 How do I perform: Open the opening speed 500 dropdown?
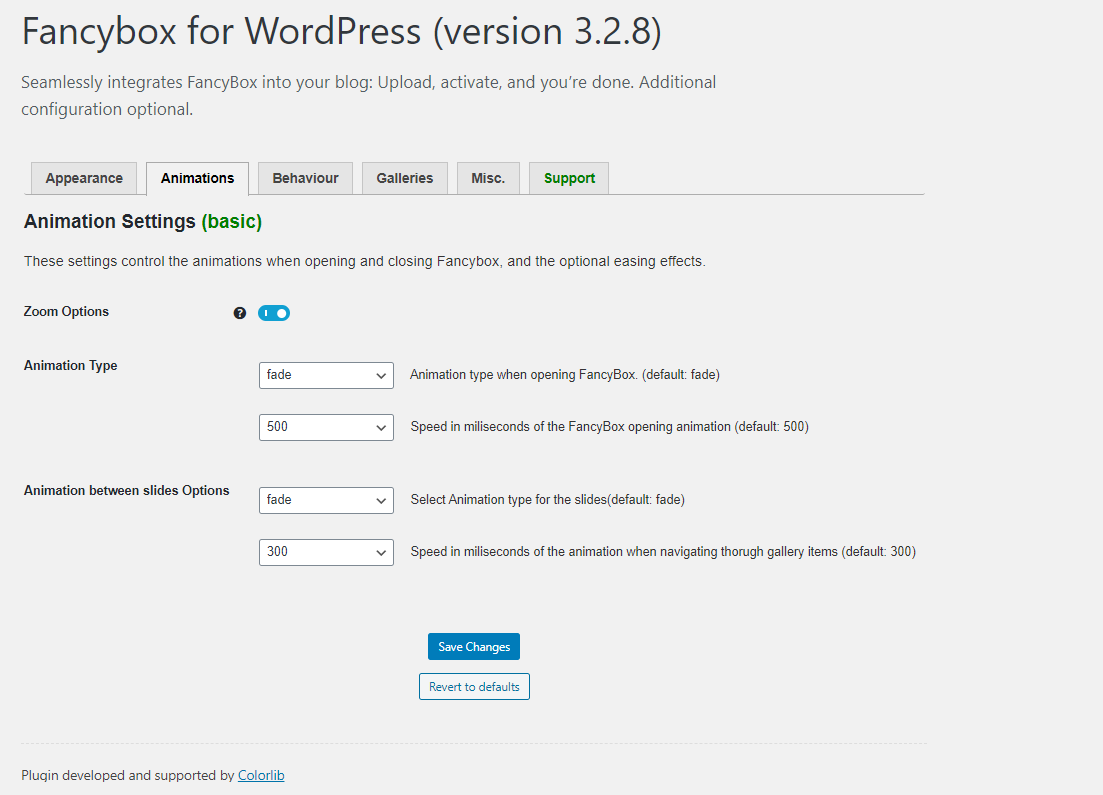326,427
